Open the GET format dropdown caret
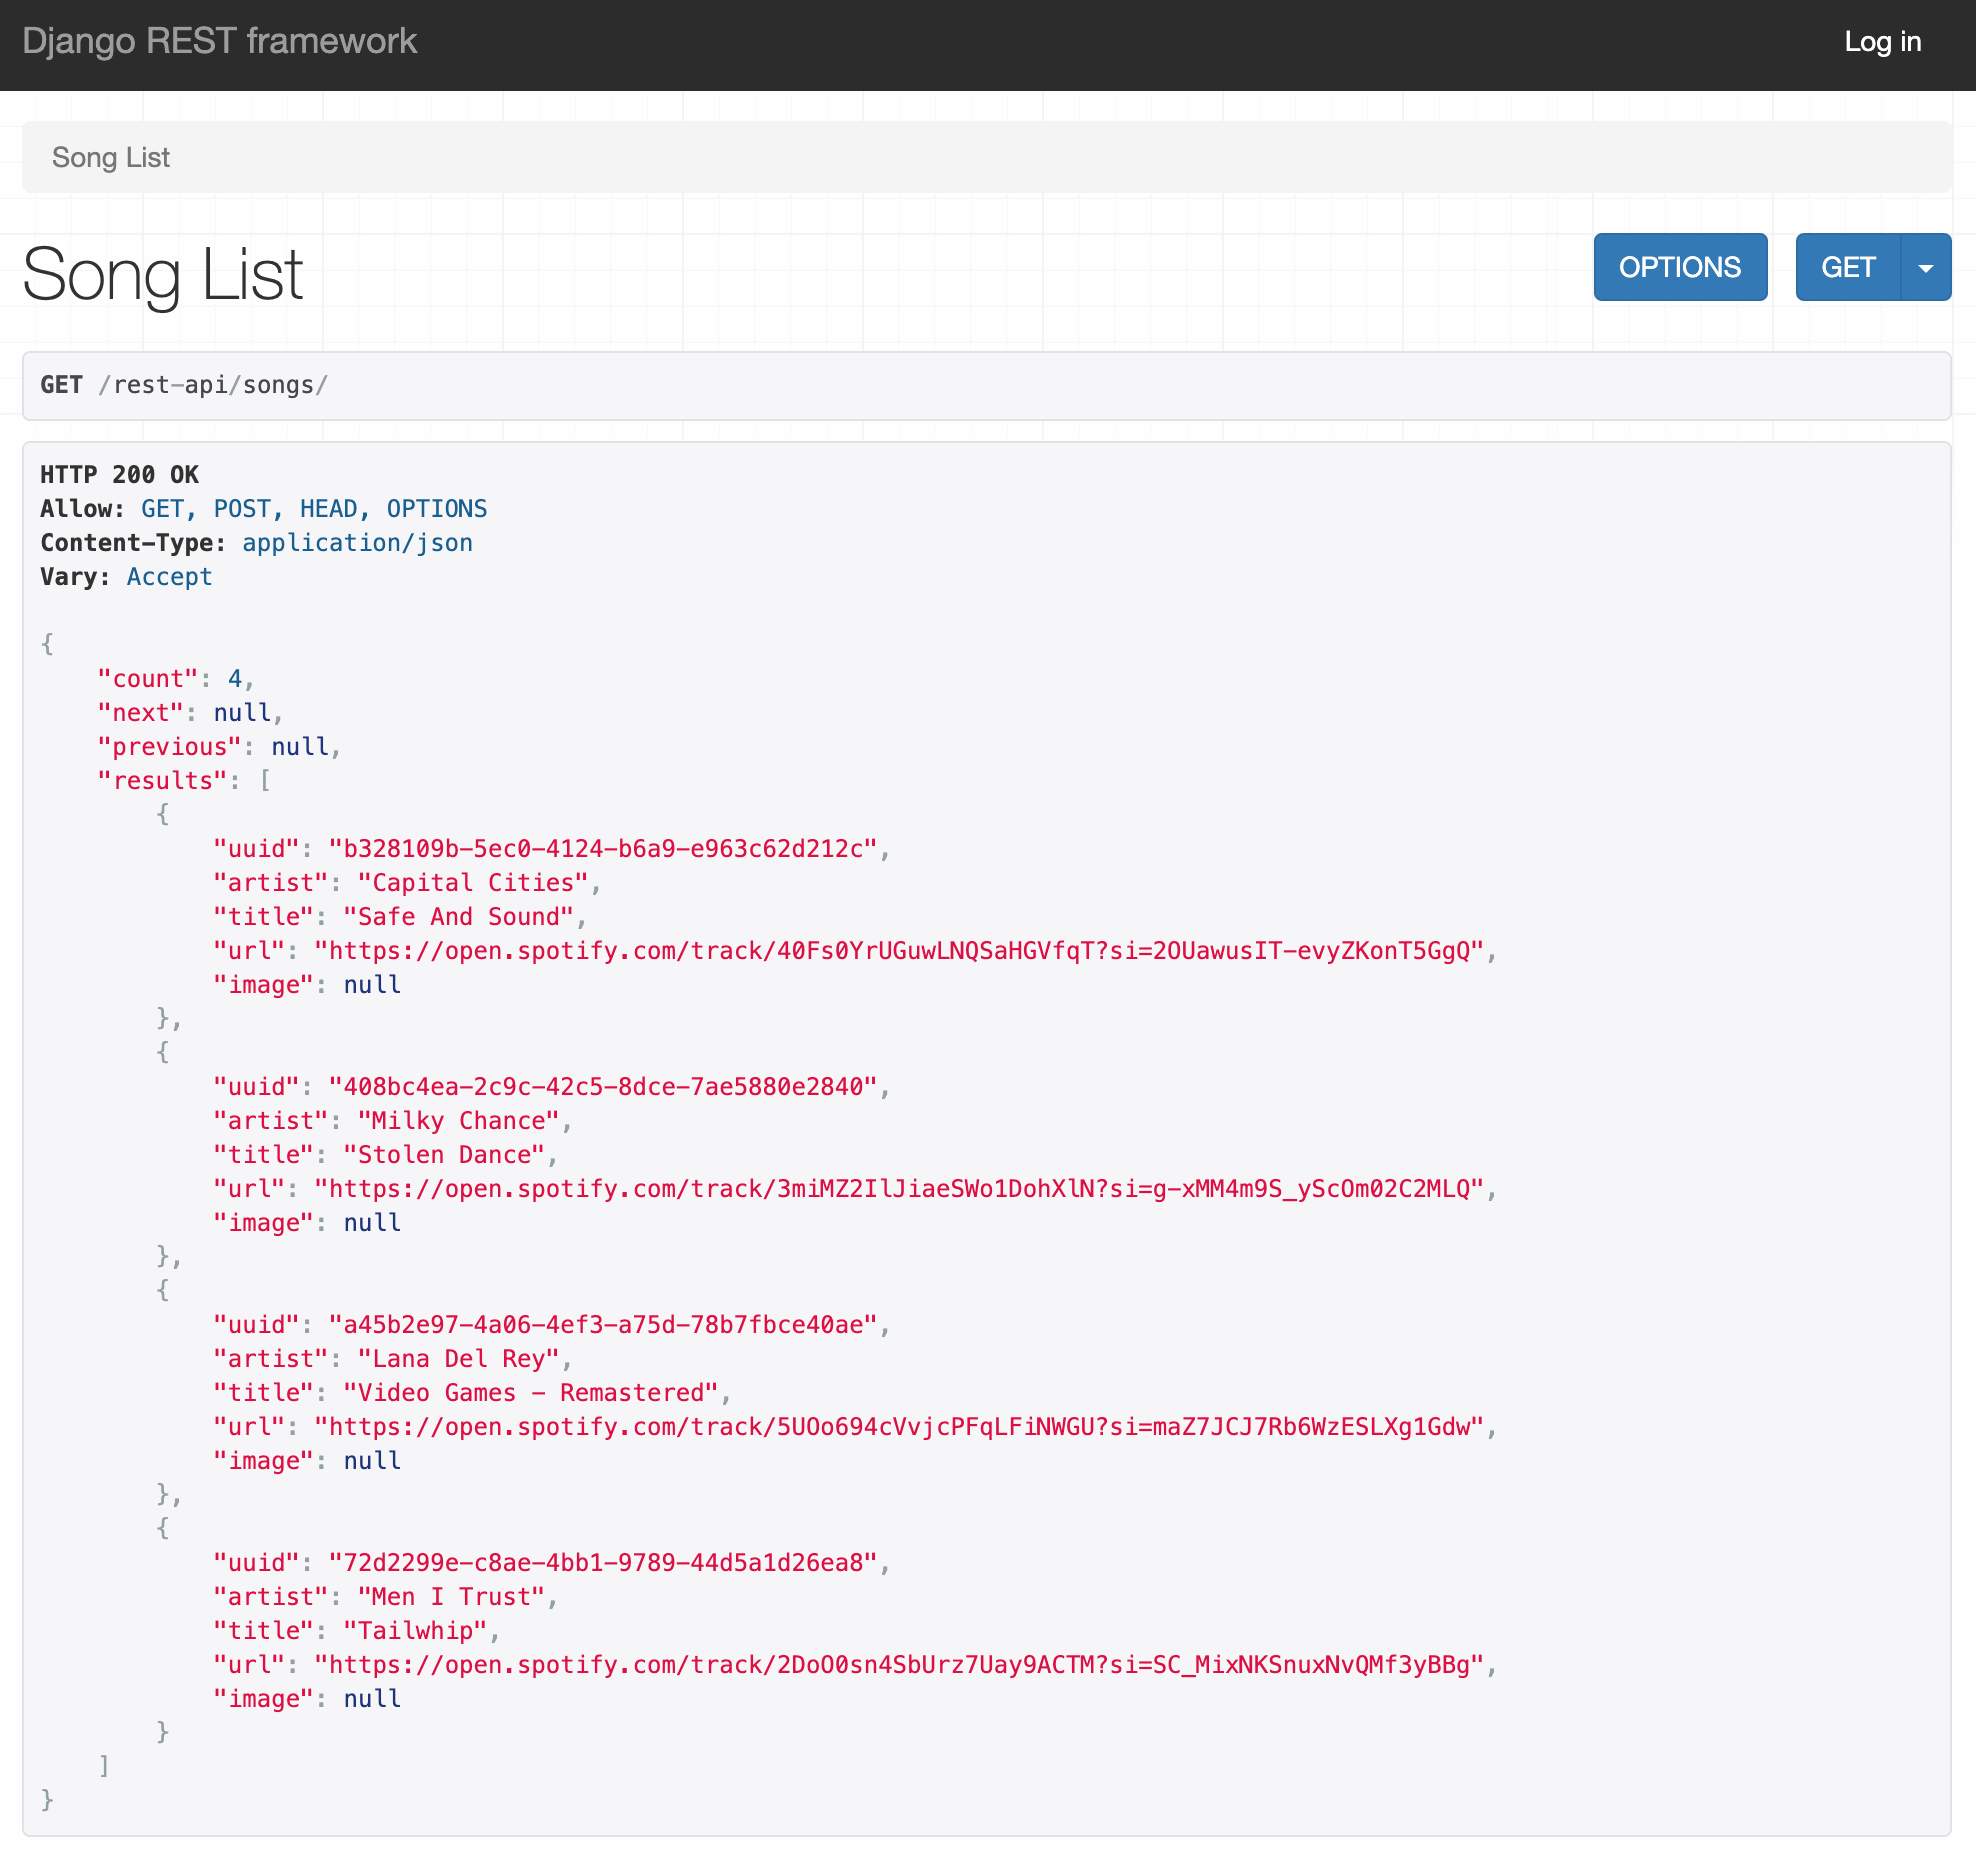This screenshot has width=1976, height=1860. (x=1925, y=267)
